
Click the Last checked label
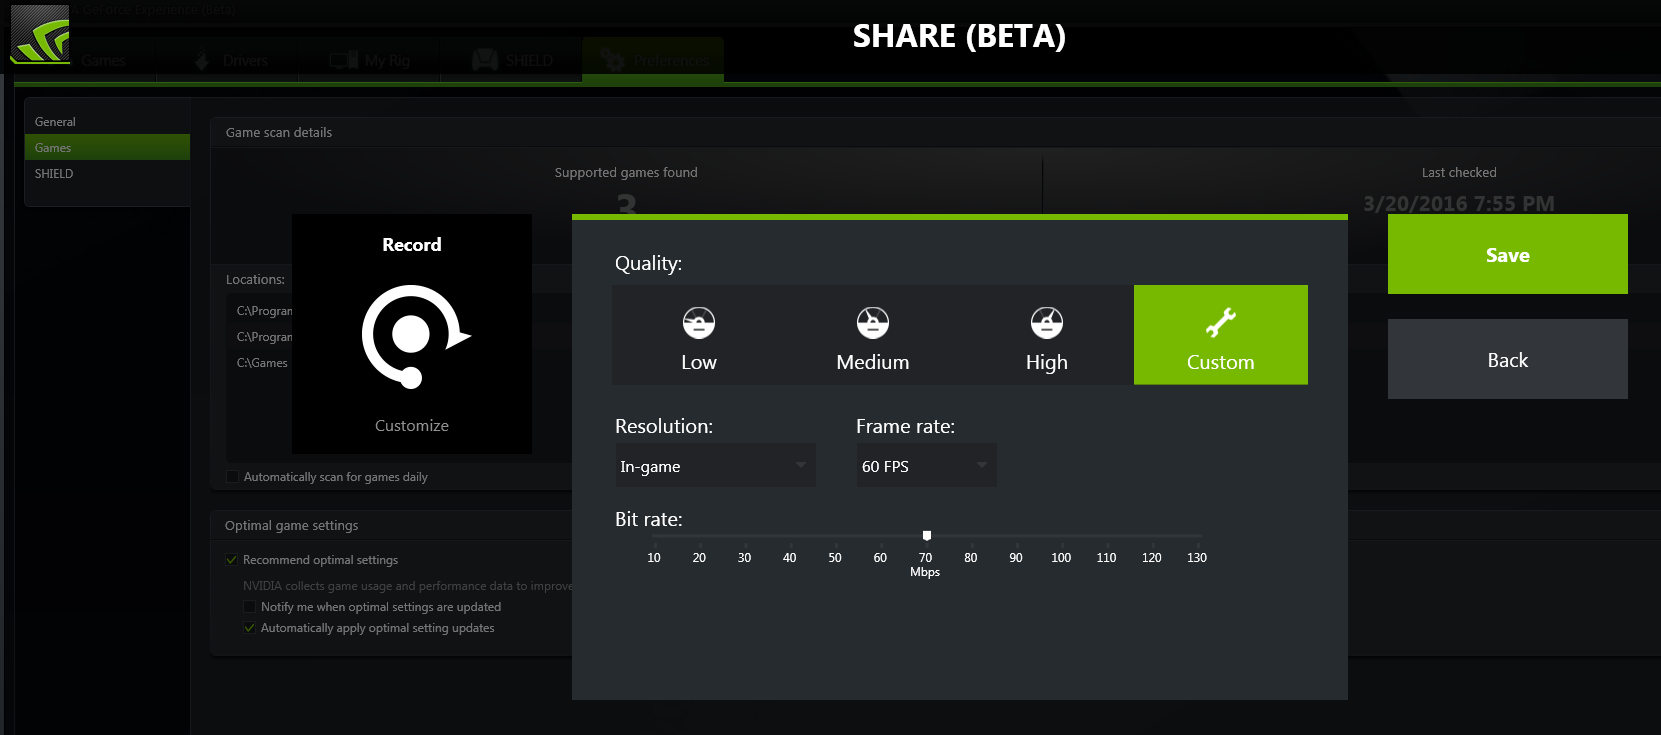click(1459, 172)
